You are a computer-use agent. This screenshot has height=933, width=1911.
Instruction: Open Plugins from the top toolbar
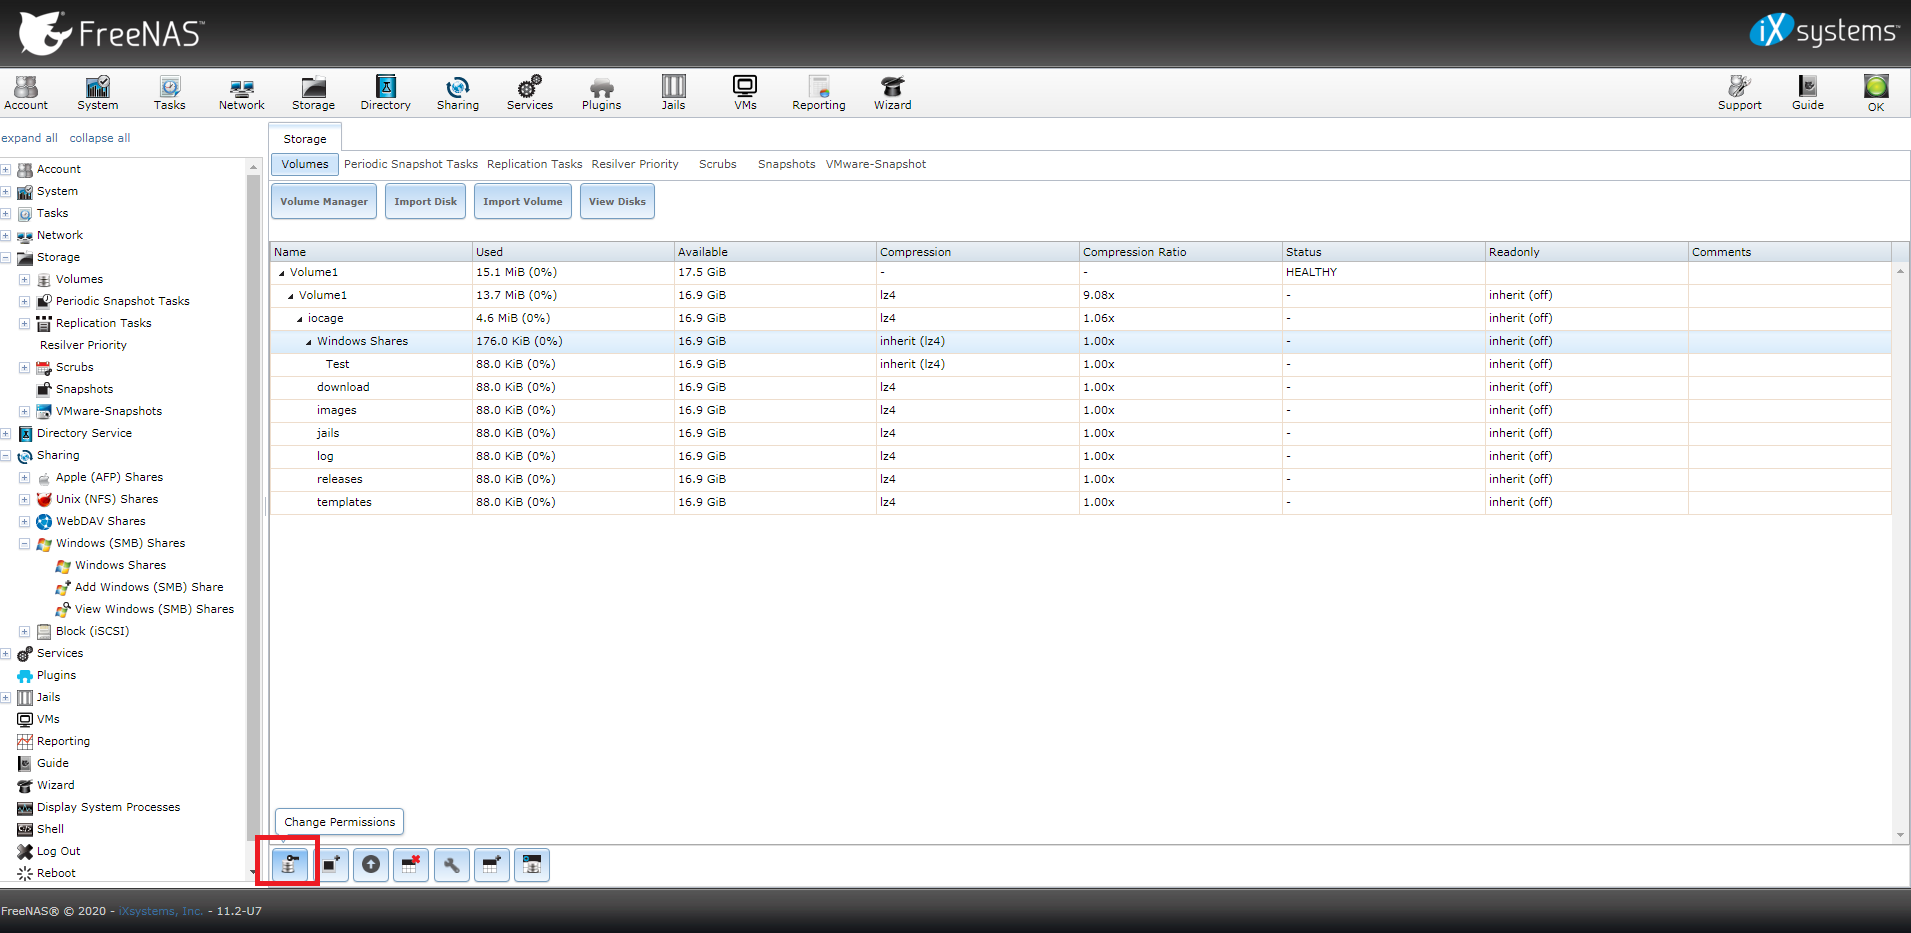coord(602,92)
